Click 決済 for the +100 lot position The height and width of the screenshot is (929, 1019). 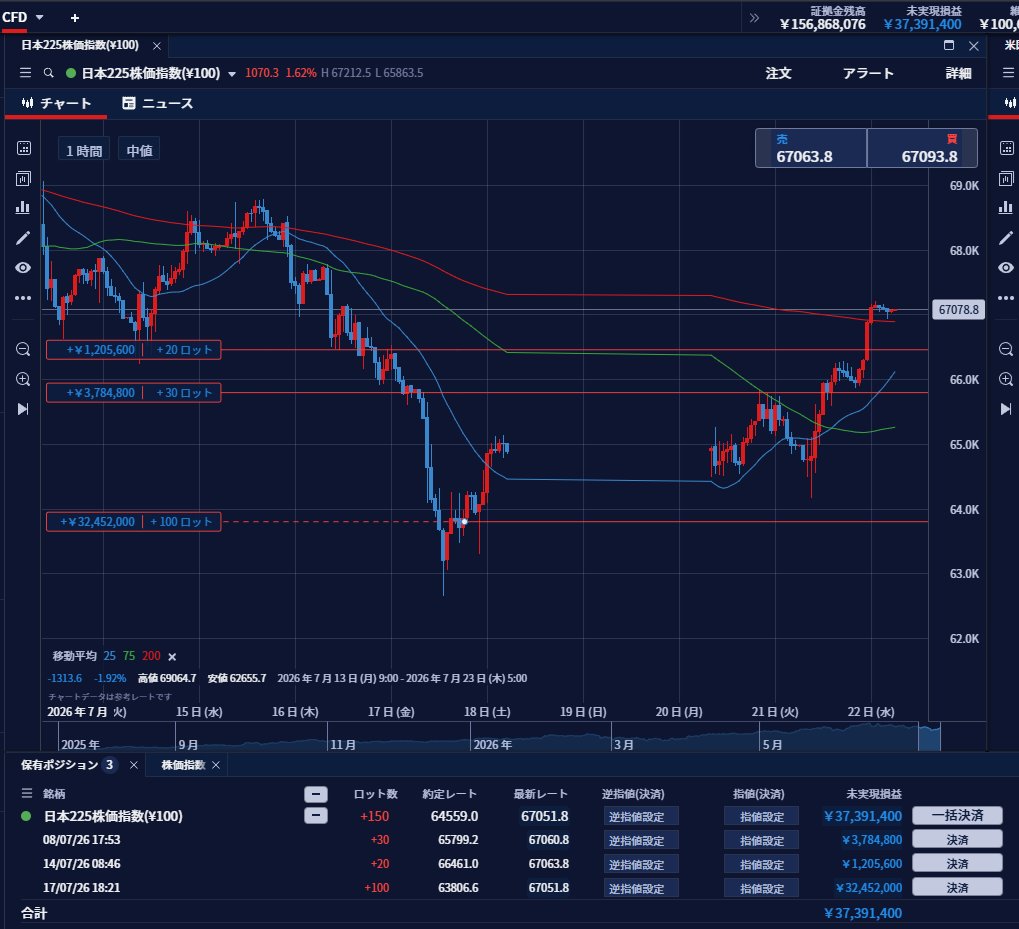coord(957,887)
